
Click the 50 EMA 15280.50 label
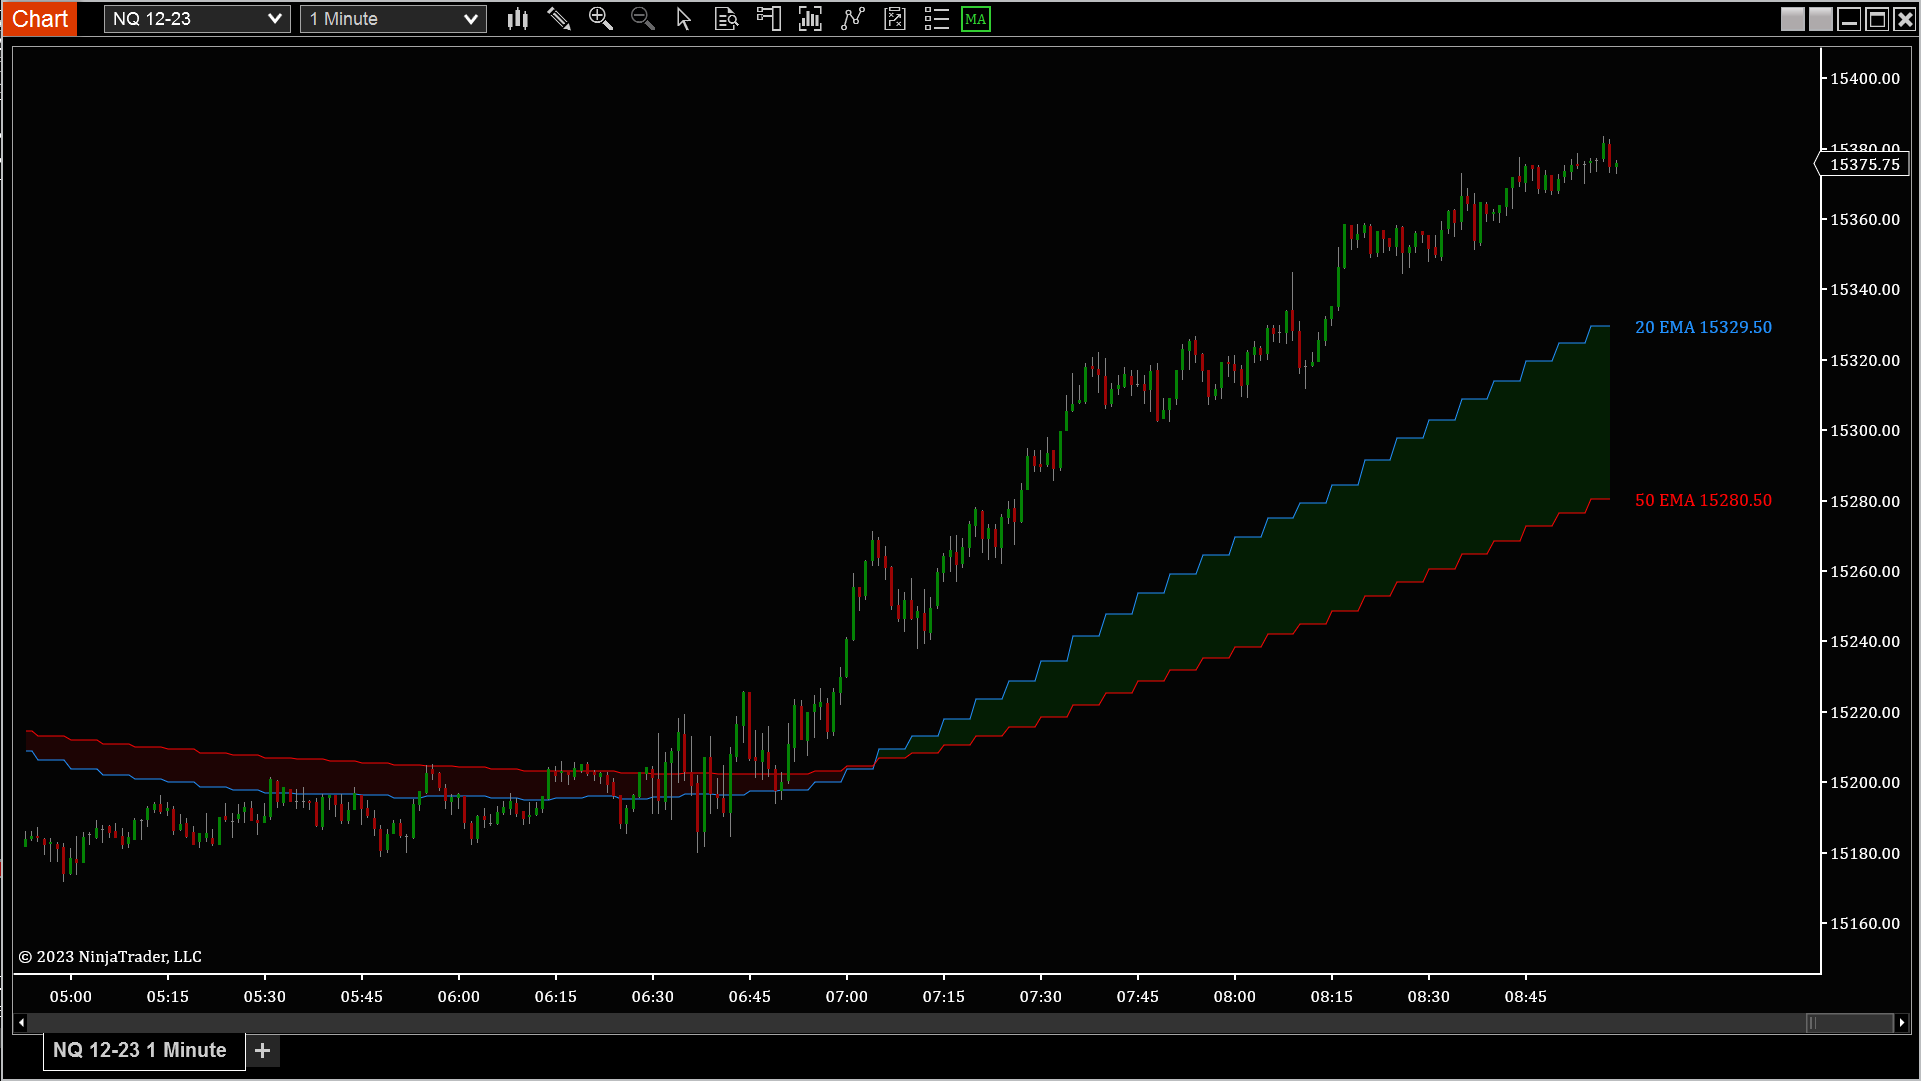tap(1703, 500)
